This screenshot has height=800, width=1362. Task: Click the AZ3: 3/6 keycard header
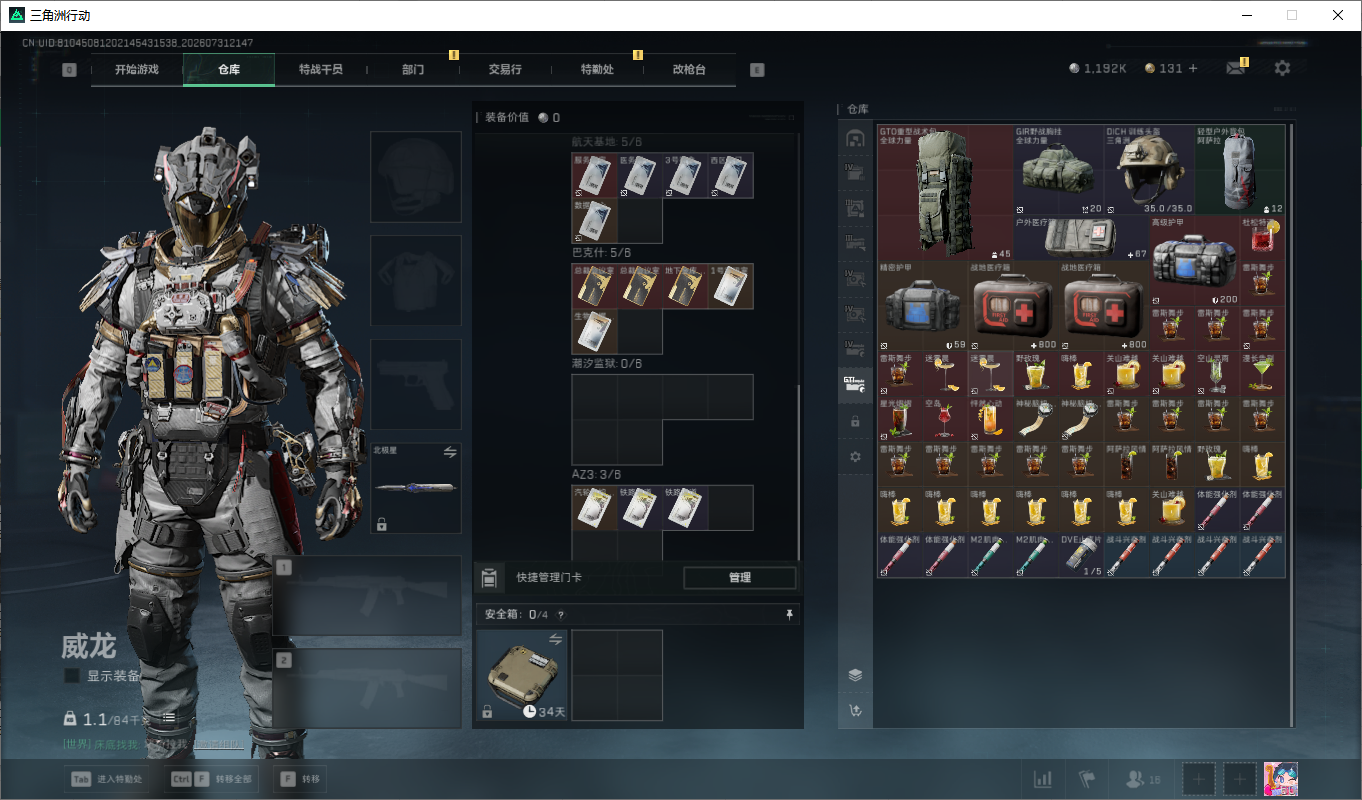click(596, 475)
